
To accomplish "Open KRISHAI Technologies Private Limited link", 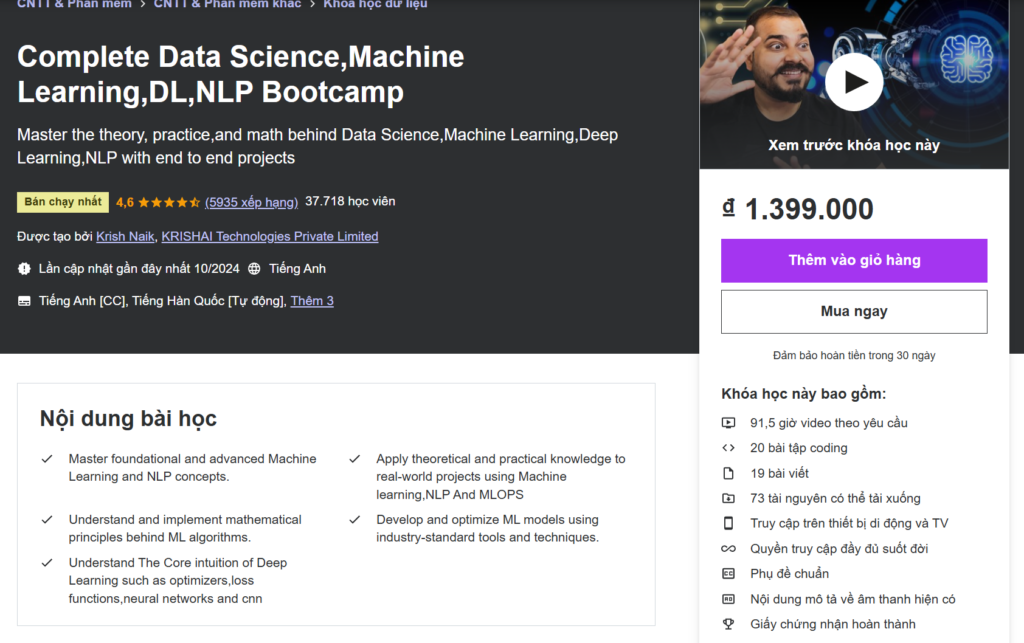I will pos(270,237).
